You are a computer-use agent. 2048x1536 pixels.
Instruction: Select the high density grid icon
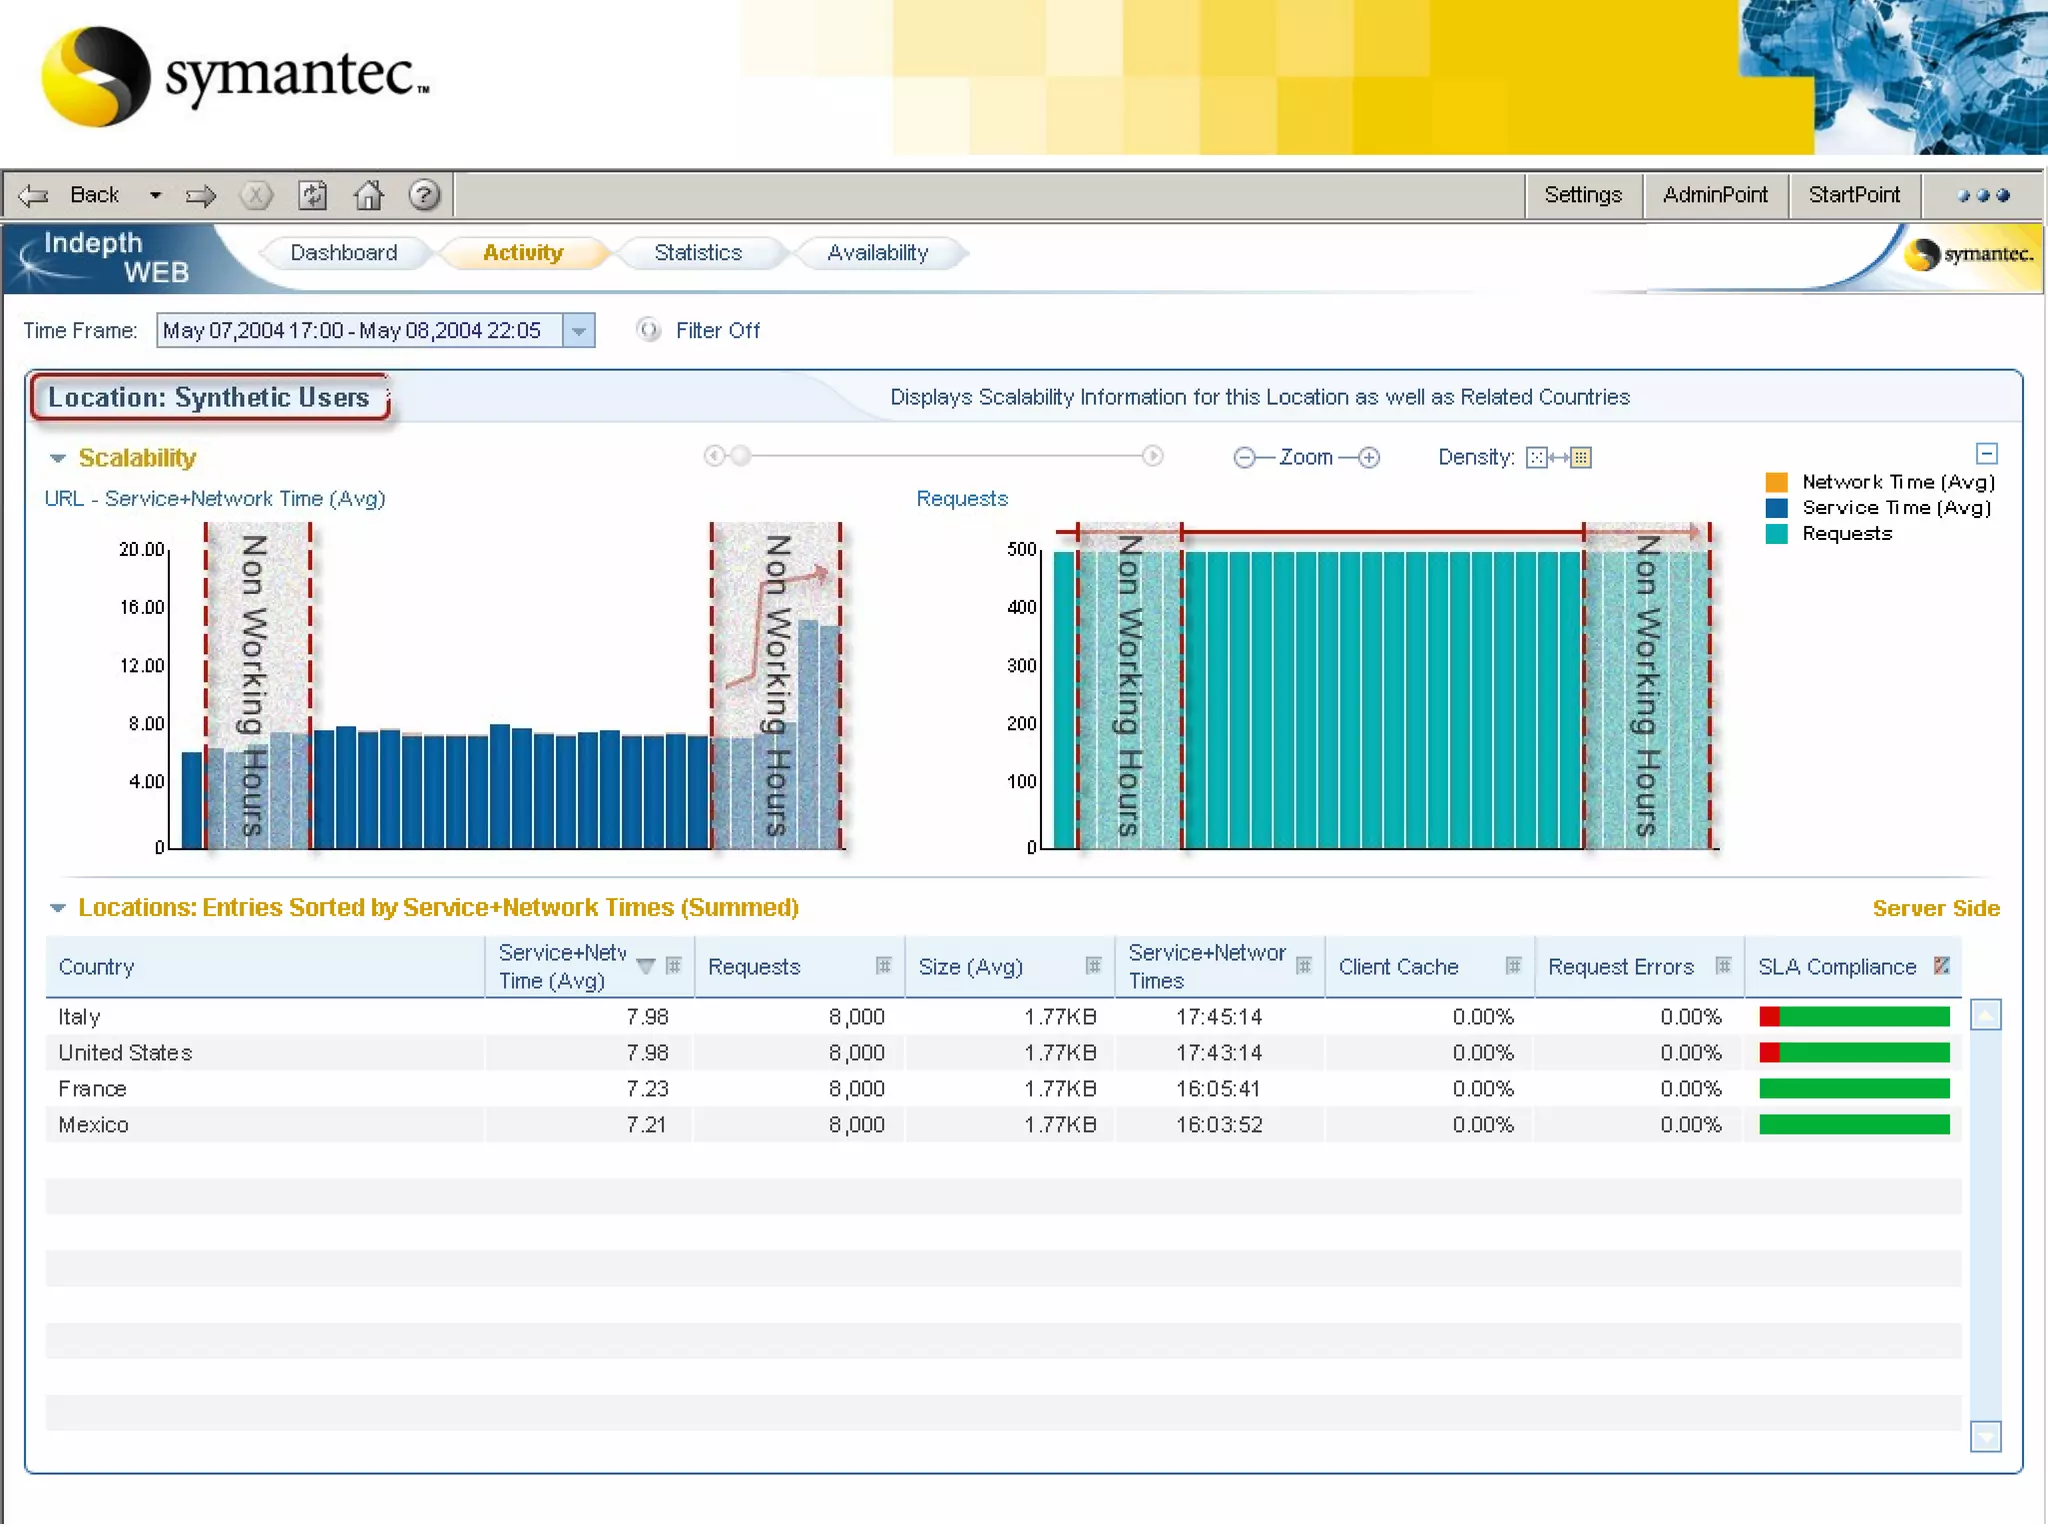pyautogui.click(x=1581, y=458)
